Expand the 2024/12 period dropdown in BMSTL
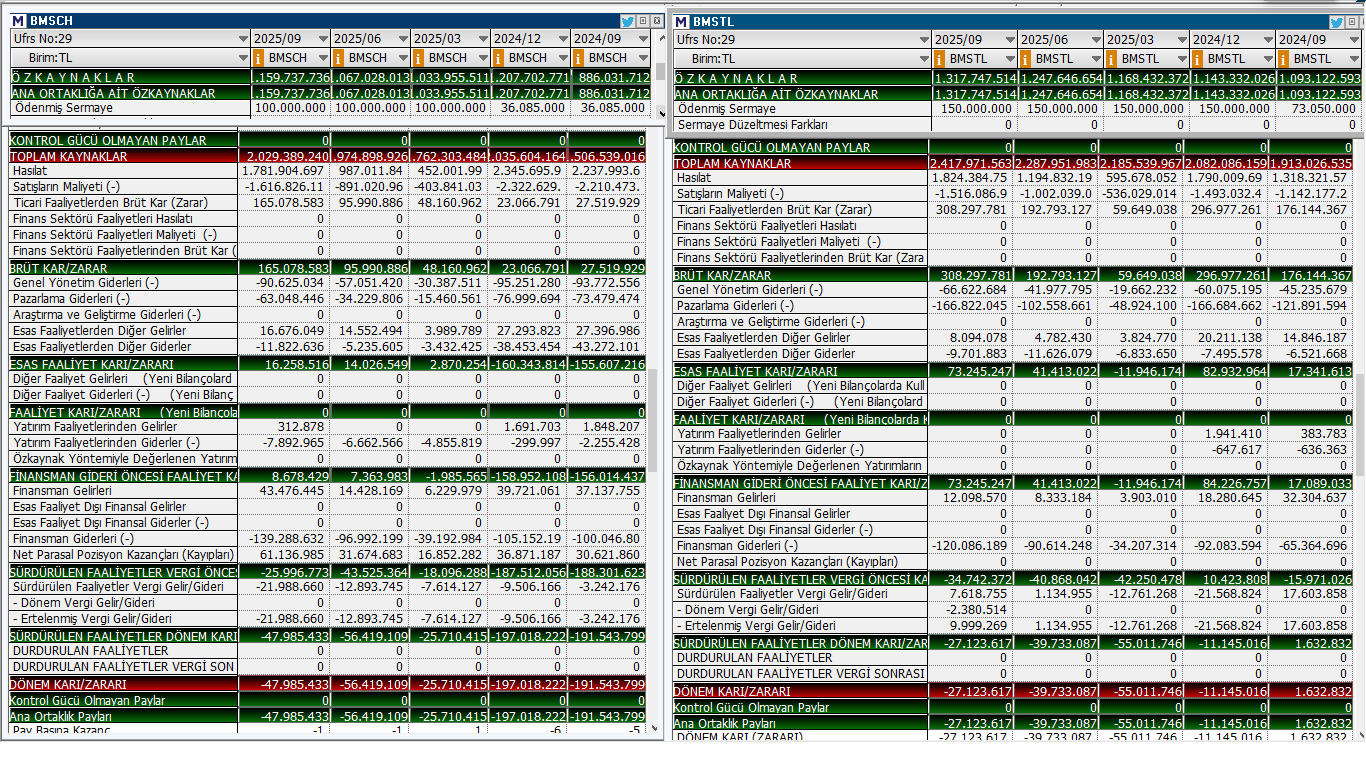 1268,40
